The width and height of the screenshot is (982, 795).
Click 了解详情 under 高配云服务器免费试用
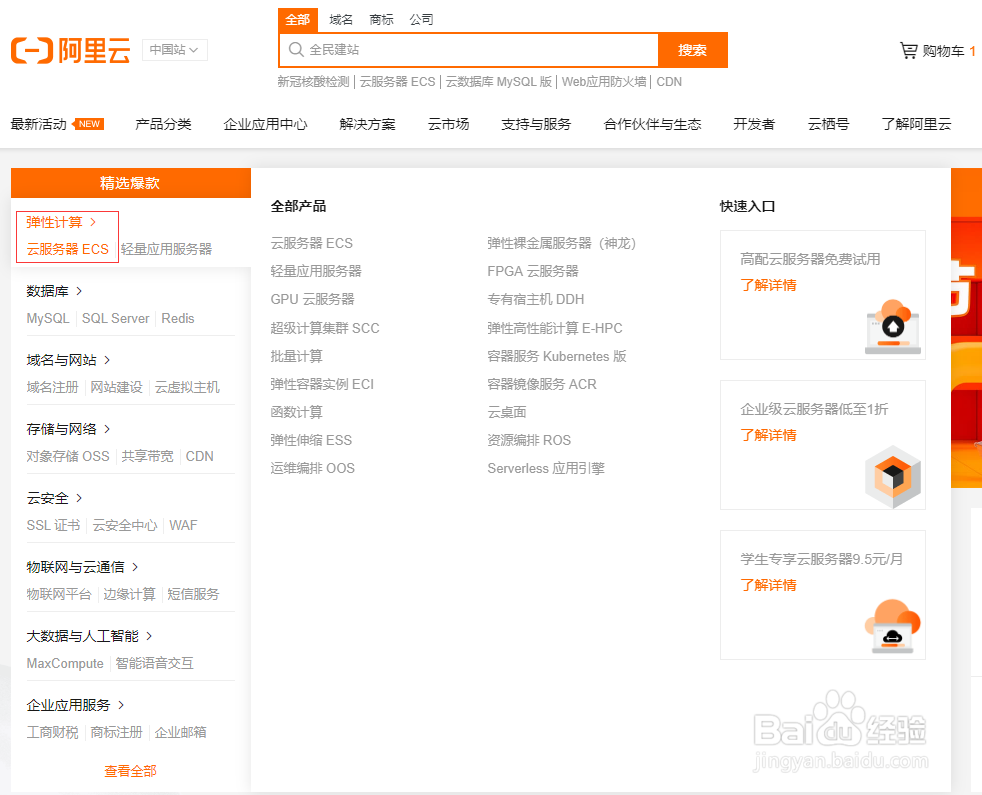(x=768, y=285)
